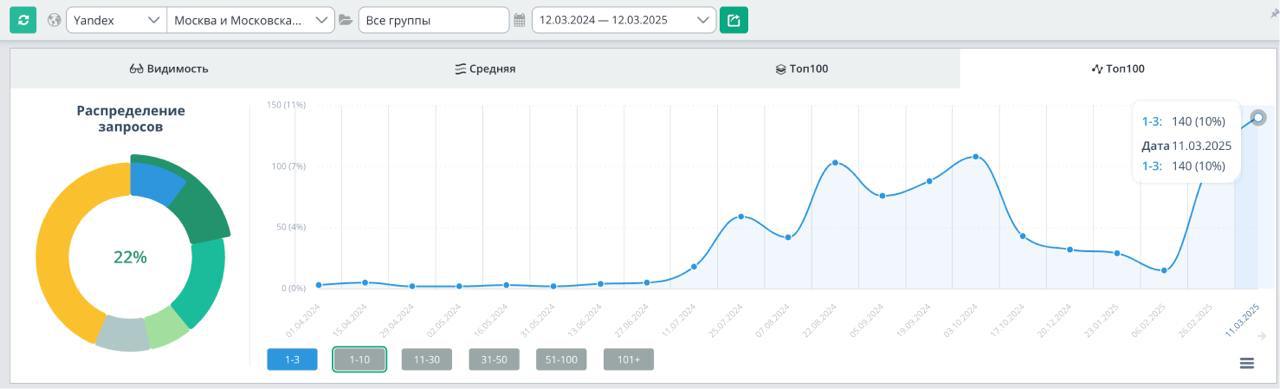Viewport: 1280px width, 389px height.
Task: Click the data point for 07.08.2024
Action: click(788, 237)
